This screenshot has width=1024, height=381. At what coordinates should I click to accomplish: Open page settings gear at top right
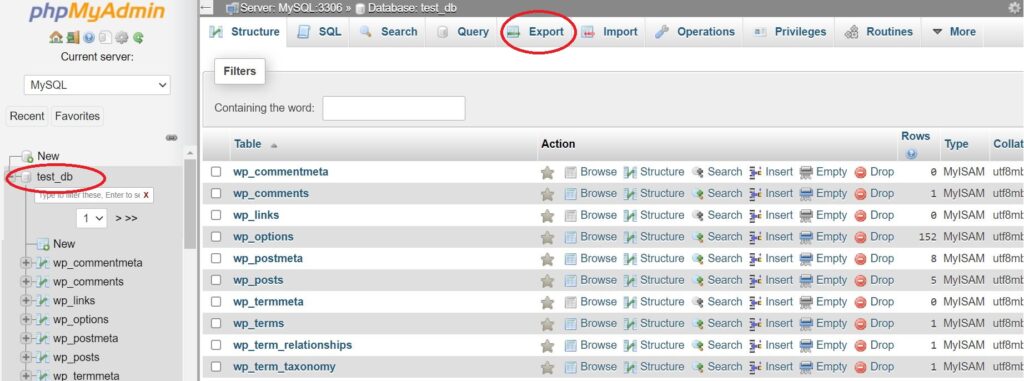point(1014,8)
